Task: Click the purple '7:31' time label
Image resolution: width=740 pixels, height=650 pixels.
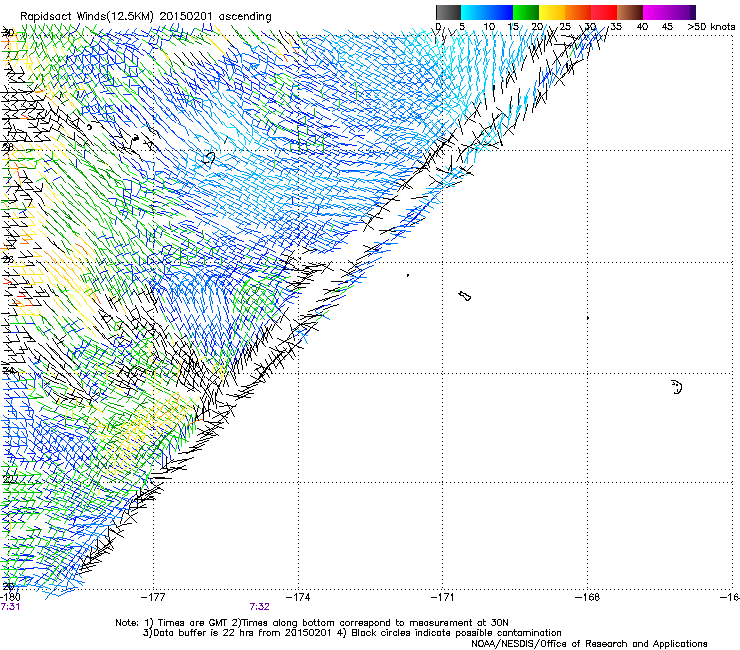Action: pos(10,607)
